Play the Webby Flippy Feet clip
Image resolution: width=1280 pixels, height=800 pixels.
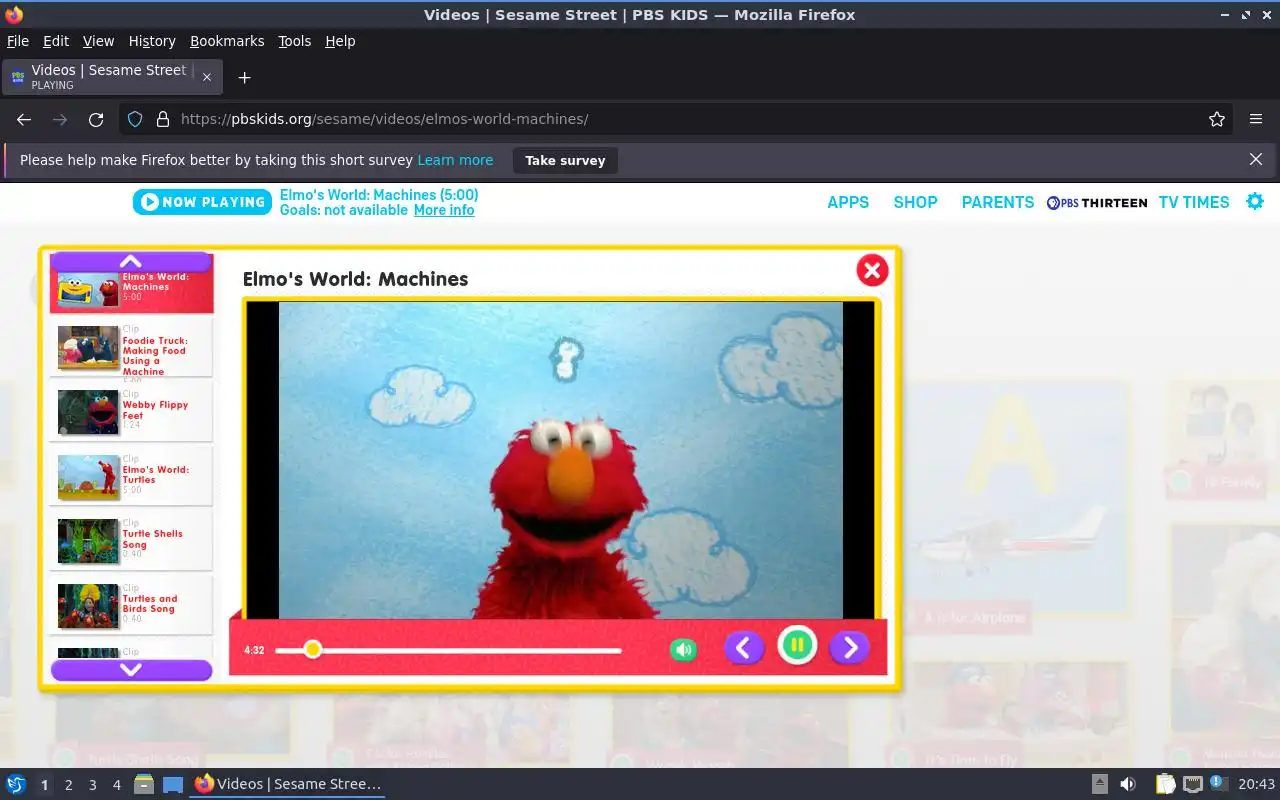132,412
